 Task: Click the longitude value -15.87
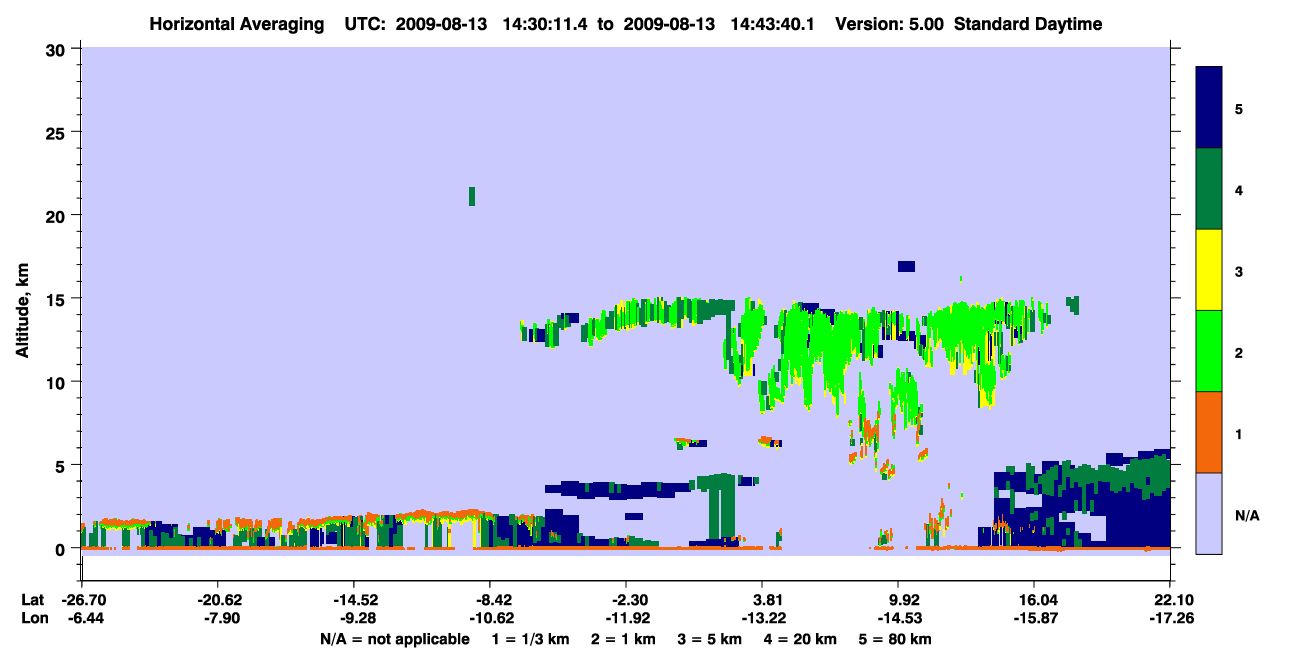click(1034, 619)
